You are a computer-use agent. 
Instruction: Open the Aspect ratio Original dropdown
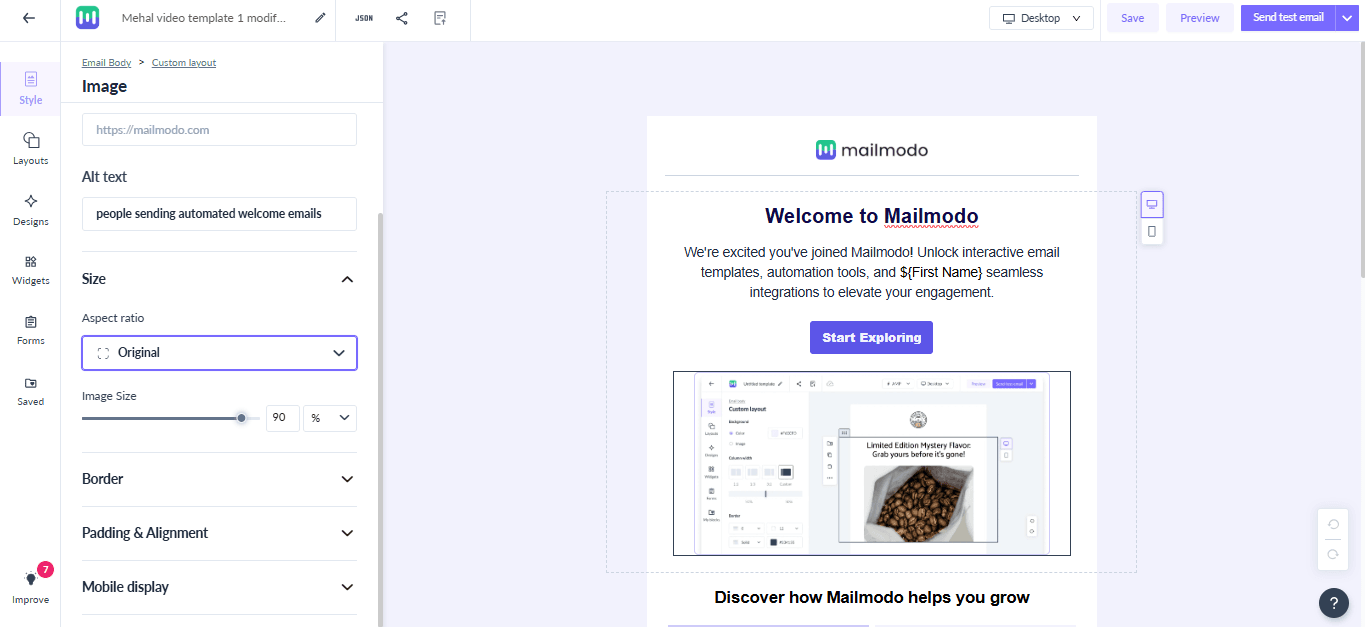(219, 353)
